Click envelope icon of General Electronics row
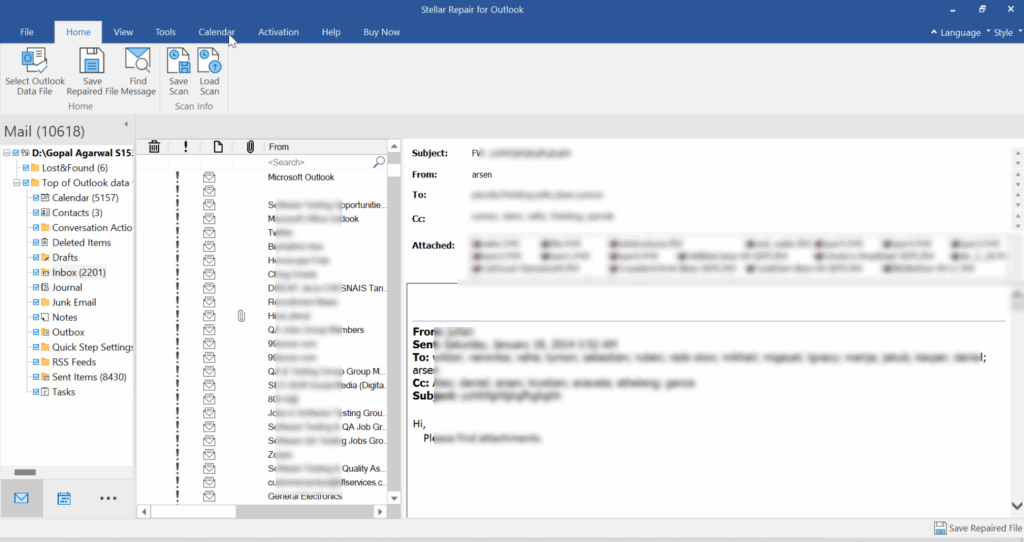 pos(209,496)
